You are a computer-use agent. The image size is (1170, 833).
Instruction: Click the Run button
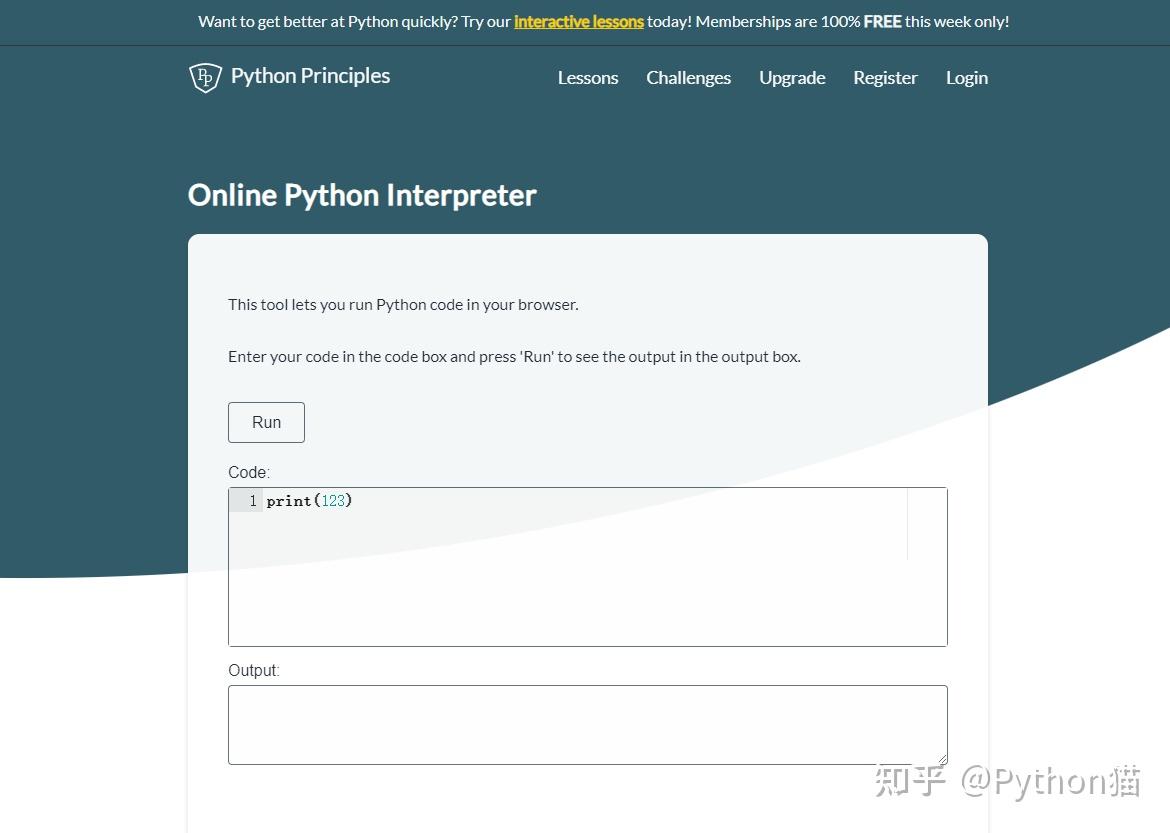click(x=266, y=422)
